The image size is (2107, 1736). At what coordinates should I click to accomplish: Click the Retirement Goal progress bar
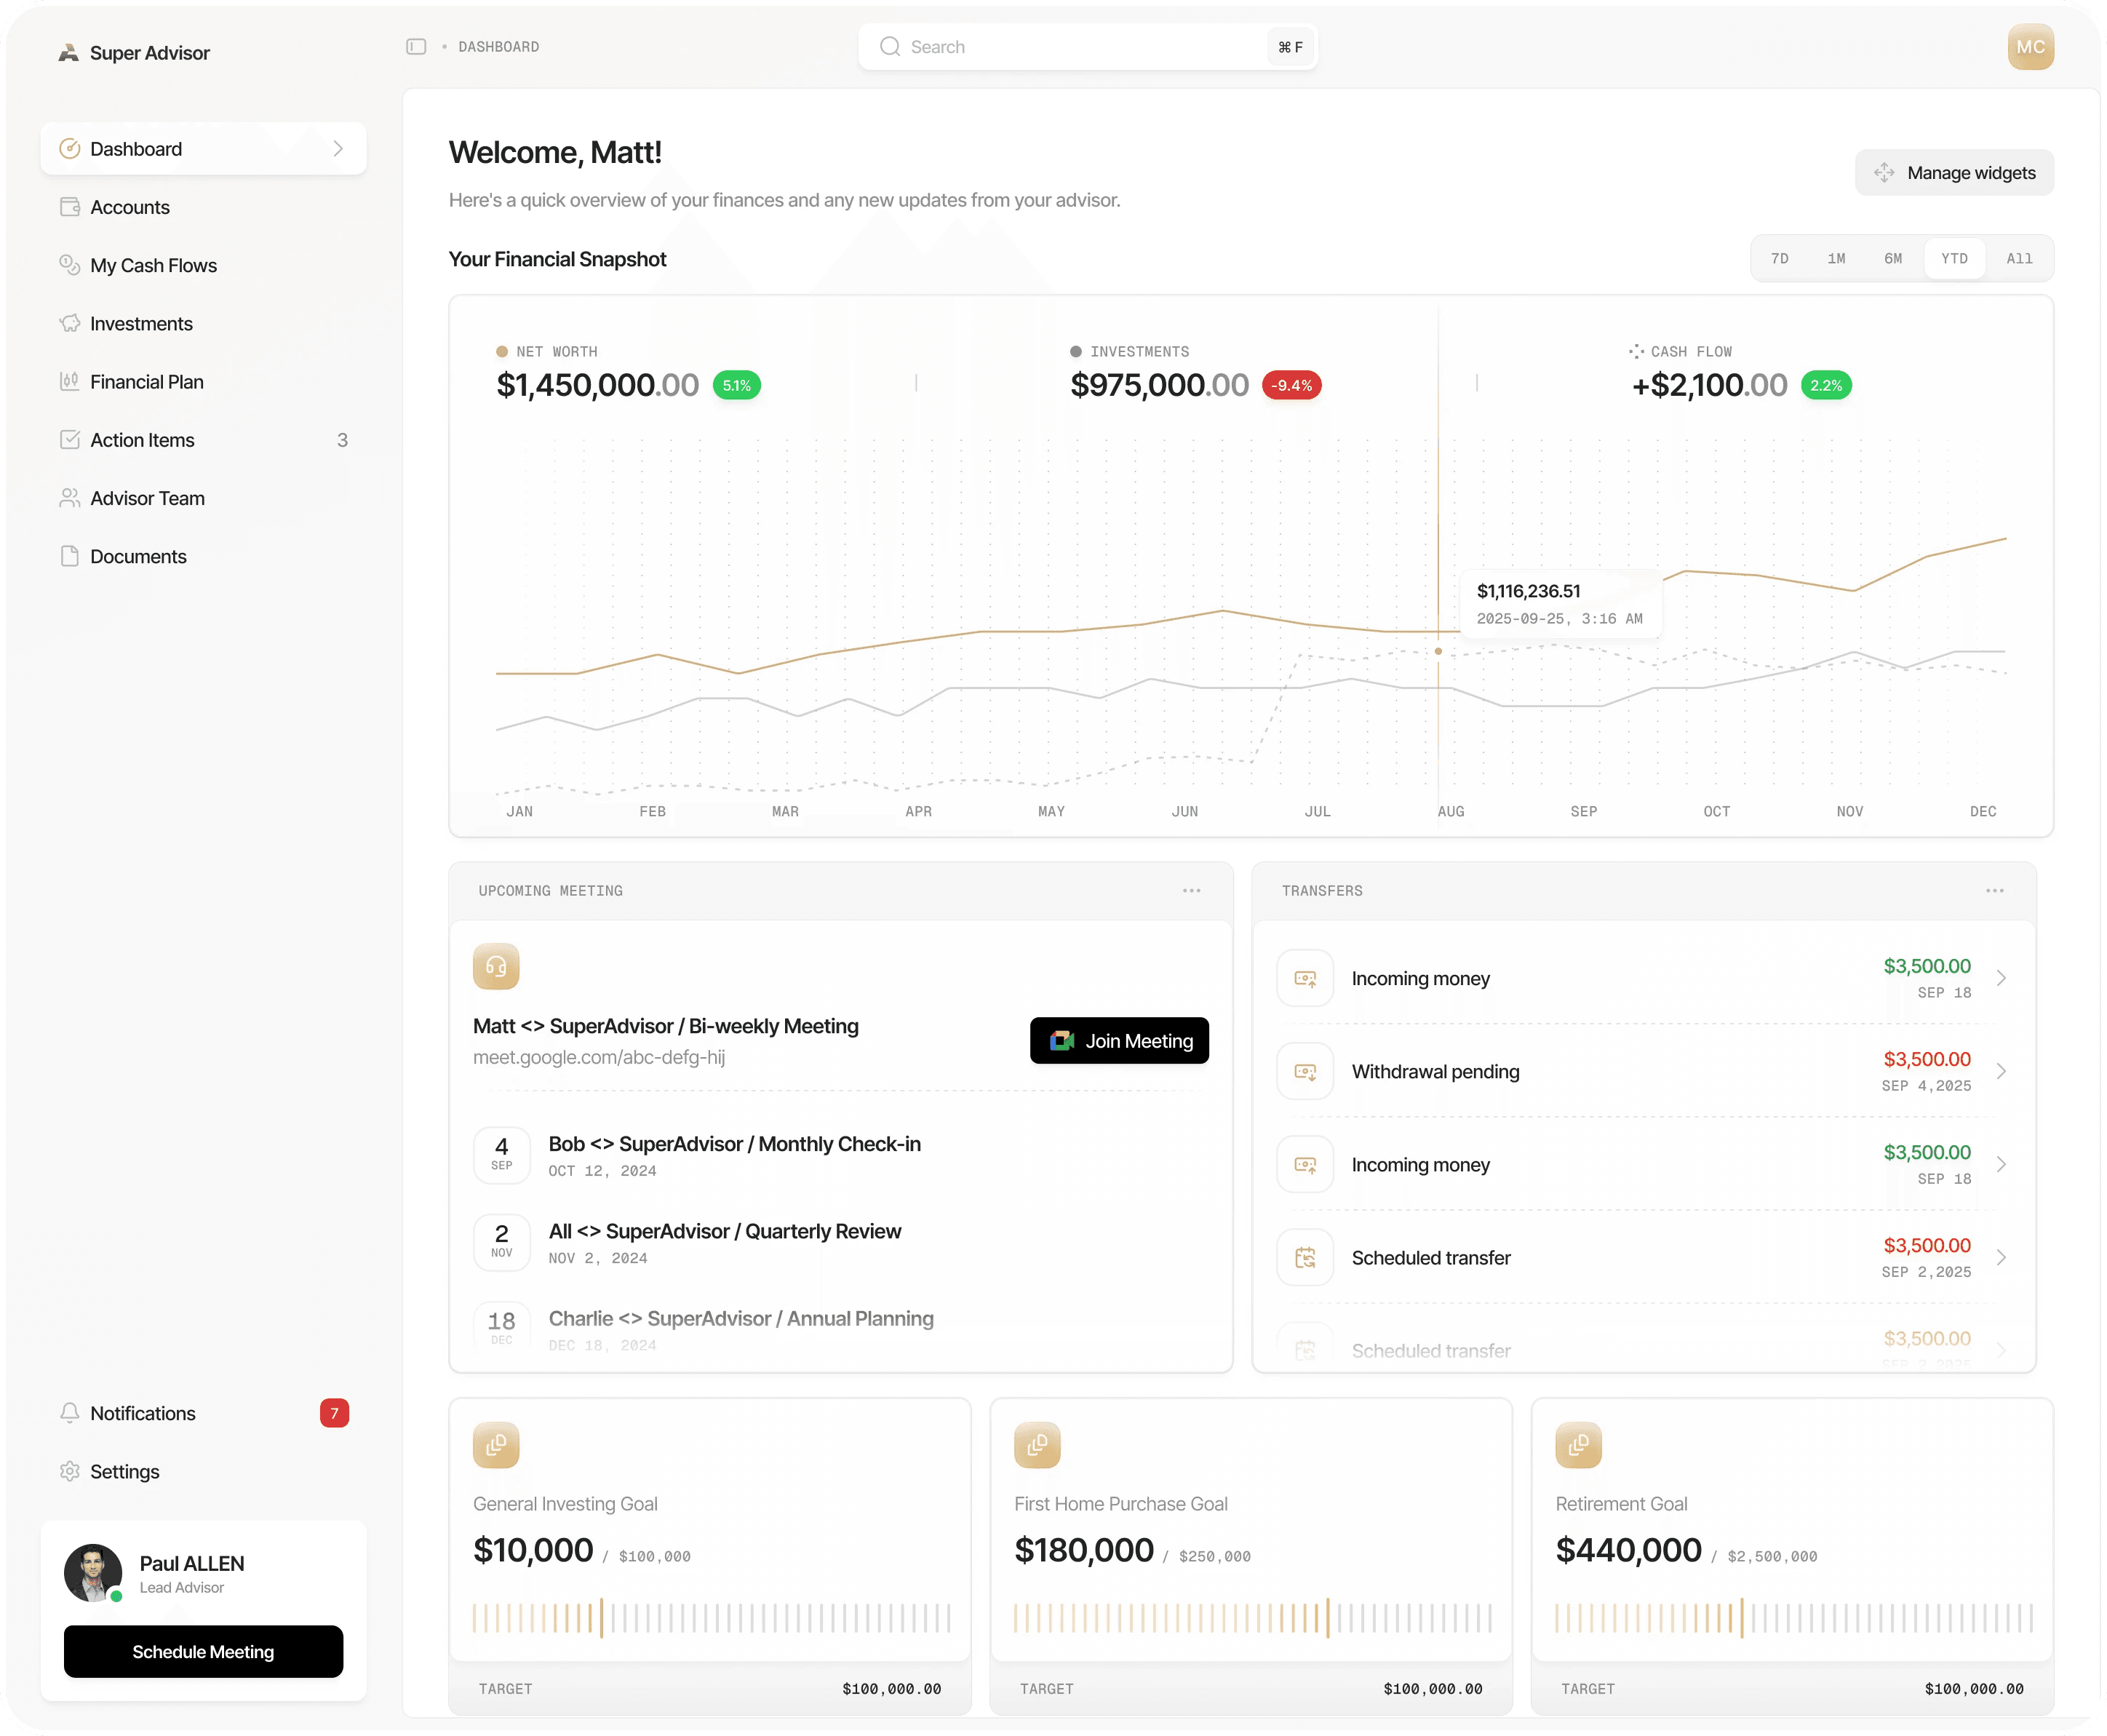click(1793, 1617)
